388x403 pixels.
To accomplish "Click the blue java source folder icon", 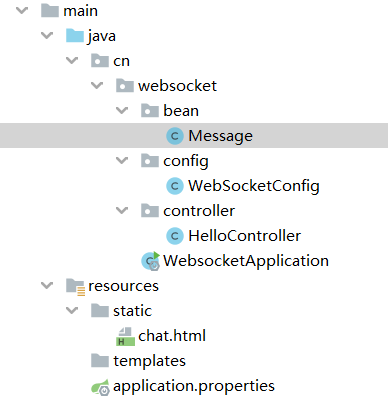I will (x=75, y=35).
